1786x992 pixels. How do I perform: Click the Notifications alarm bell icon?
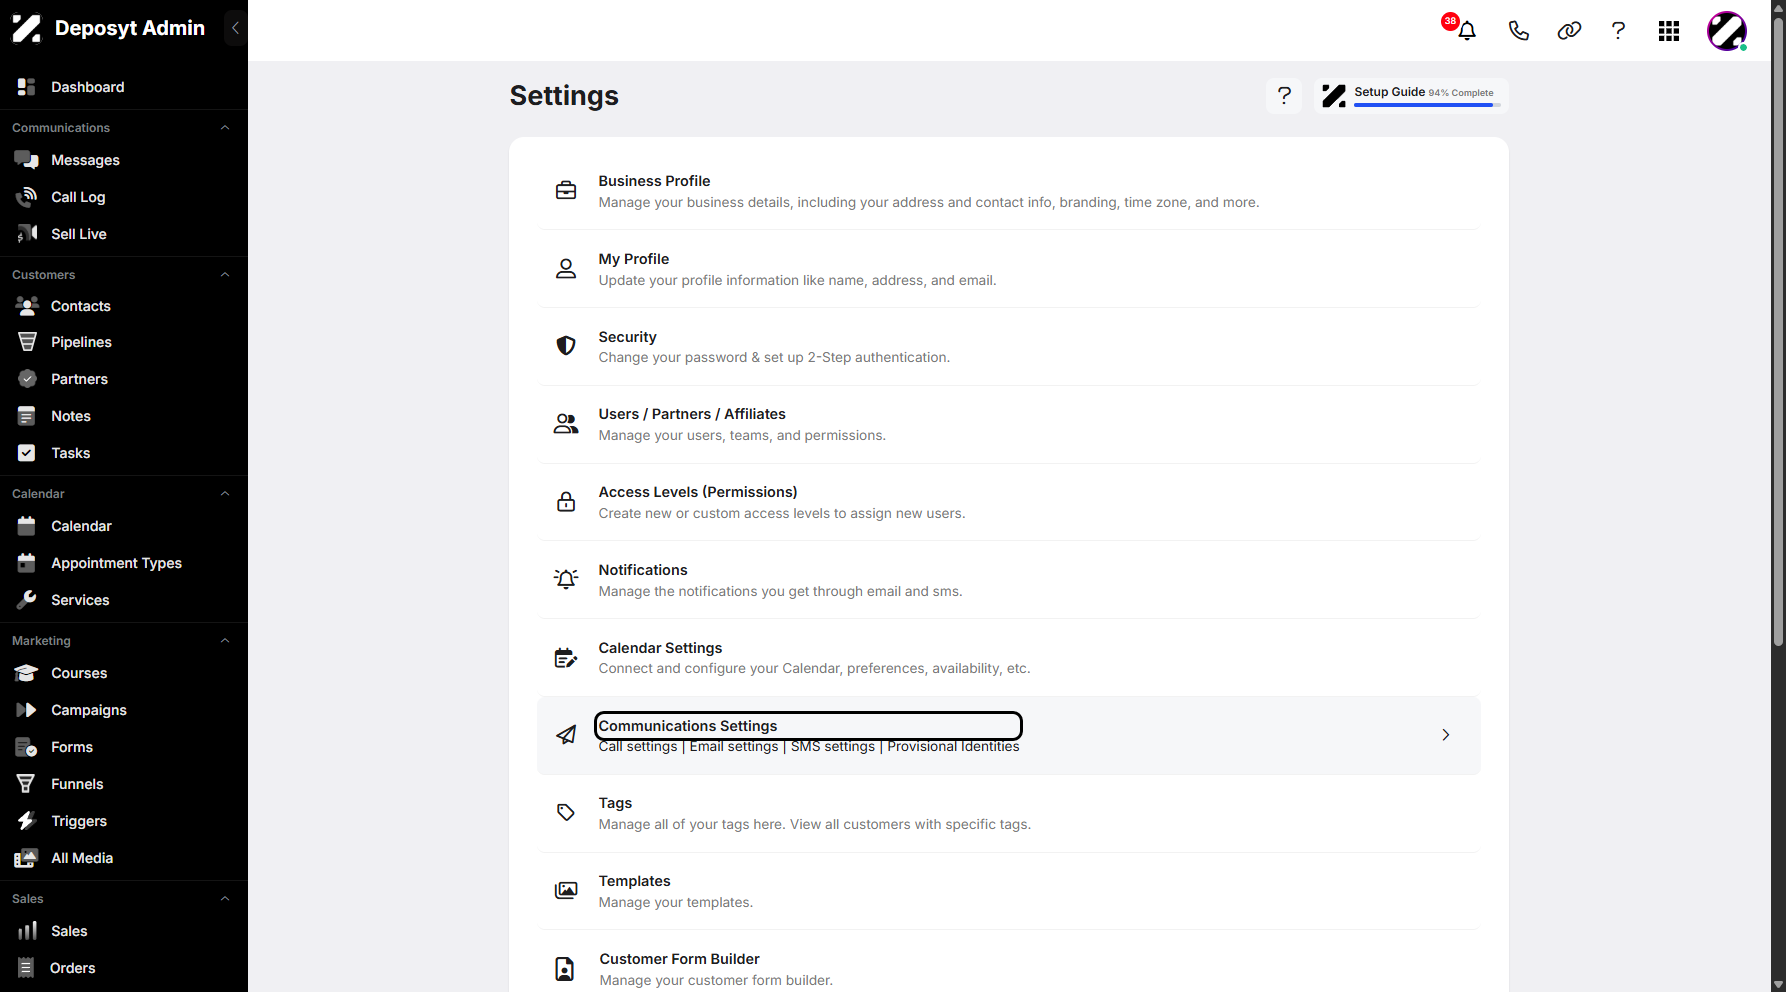[x=566, y=579]
